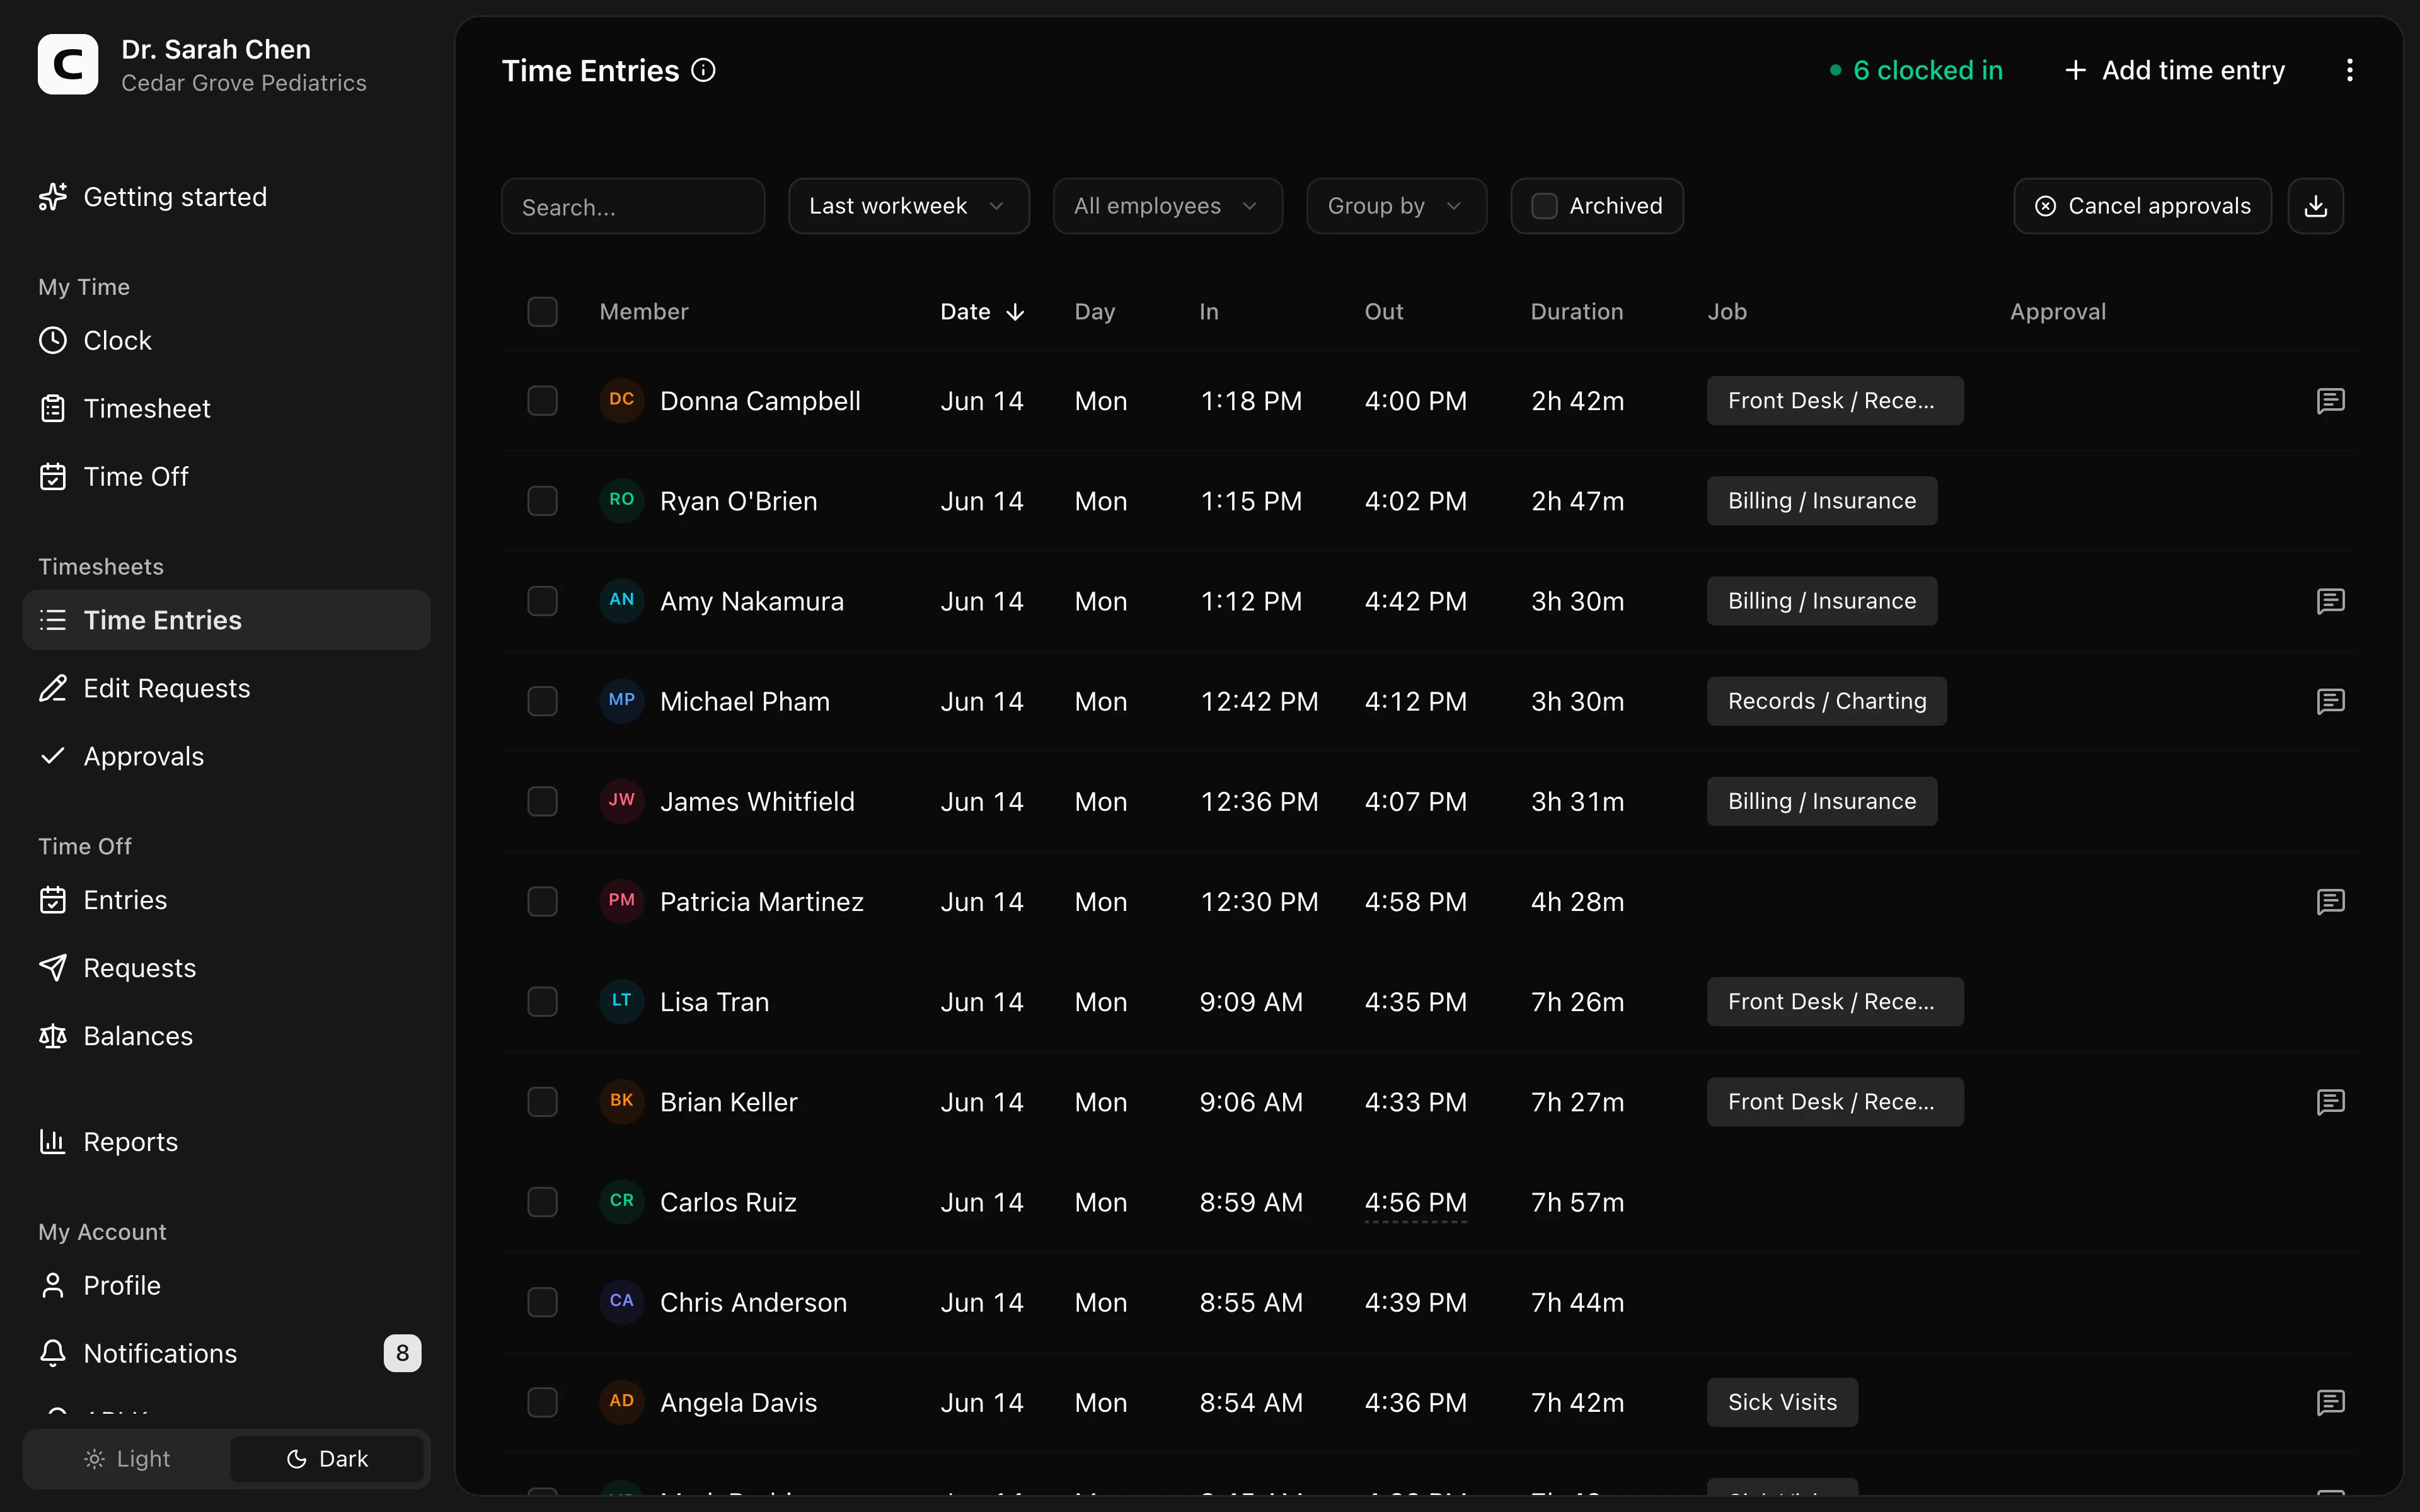
Task: Toggle the select-all header checkbox
Action: tap(542, 312)
